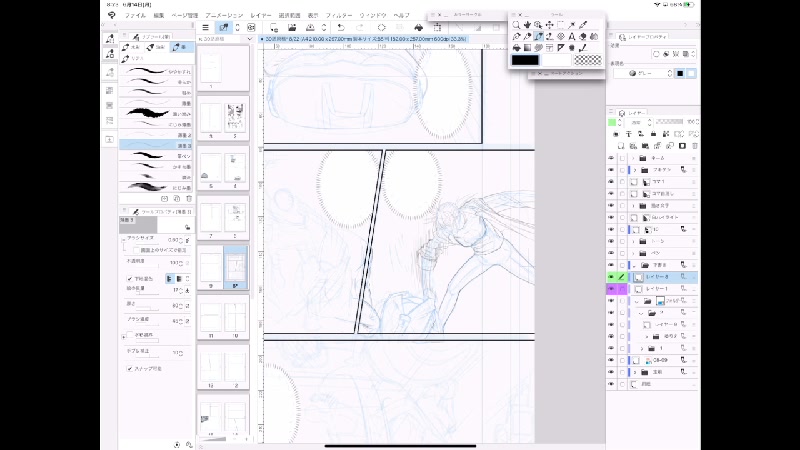Select the magnifier zoom tool in tool palette
800x450 pixels.
[x=516, y=24]
